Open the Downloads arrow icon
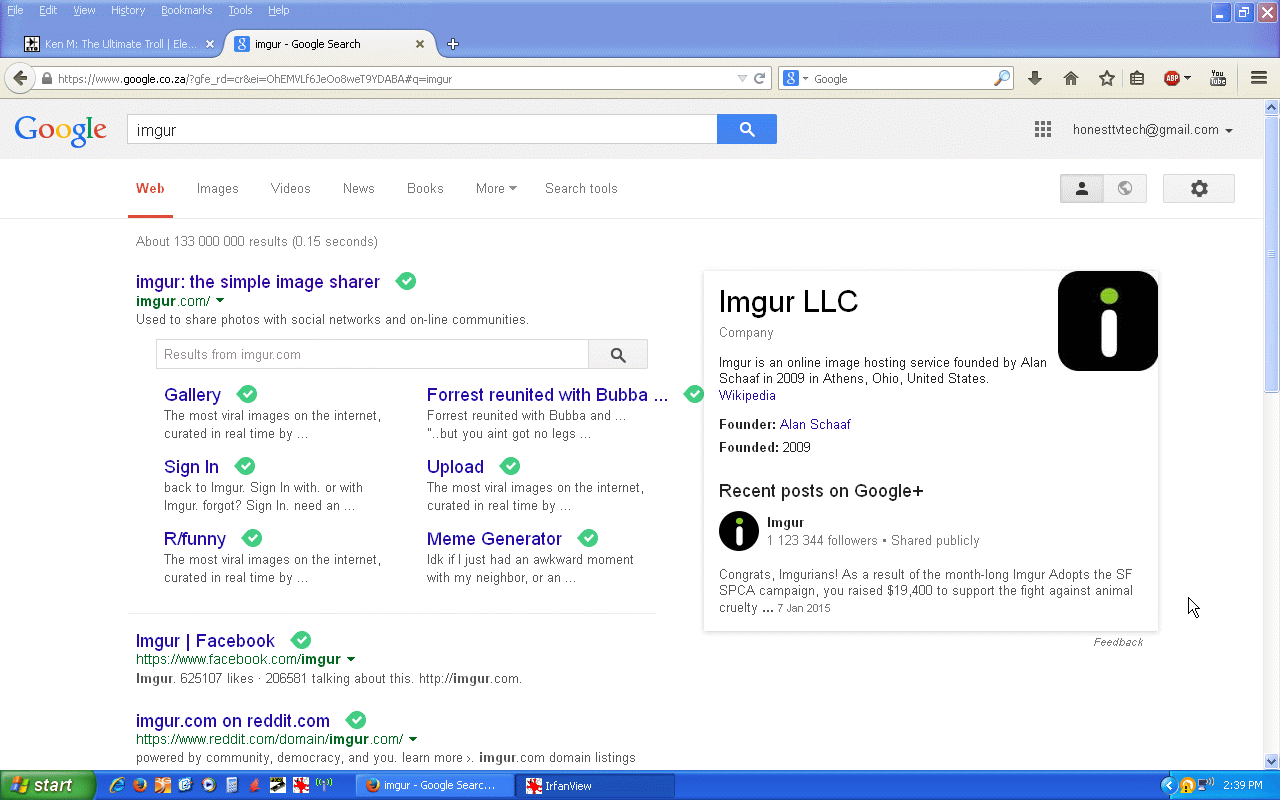The width and height of the screenshot is (1280, 800). click(x=1035, y=78)
